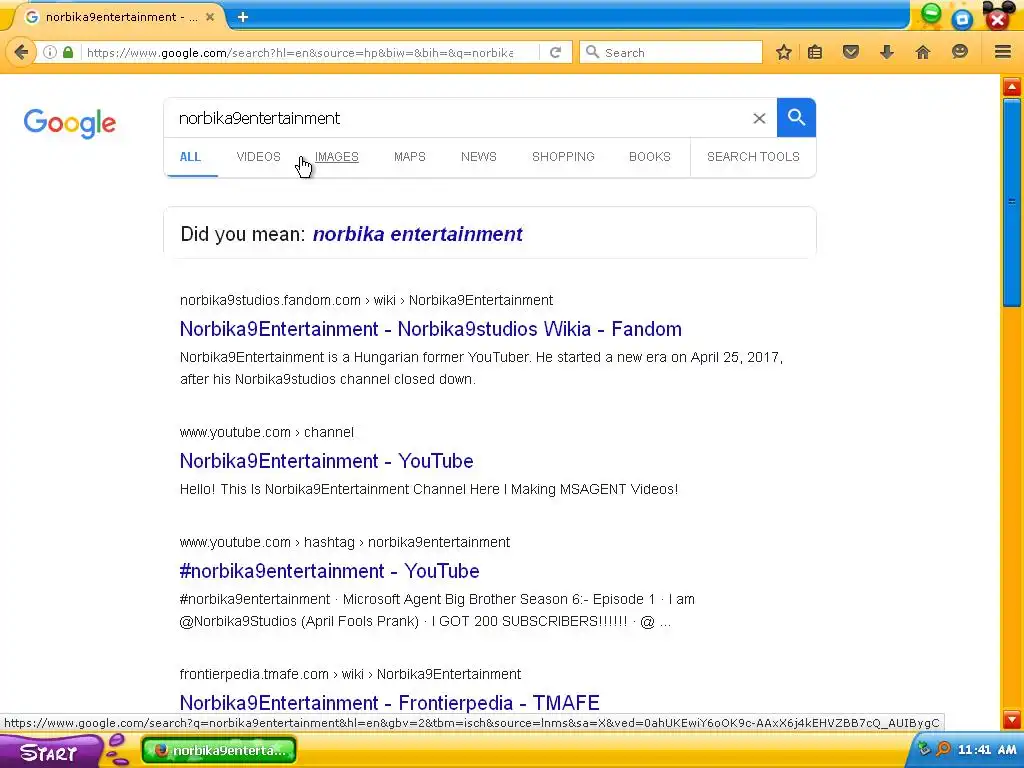Bookmark this page with star icon
The width and height of the screenshot is (1024, 768).
coord(784,52)
